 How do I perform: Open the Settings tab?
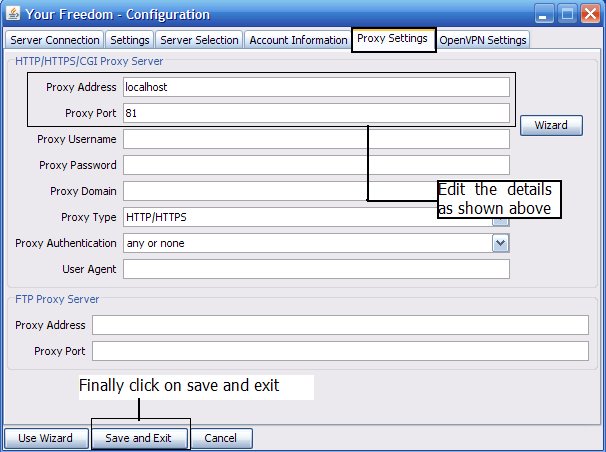pos(130,40)
